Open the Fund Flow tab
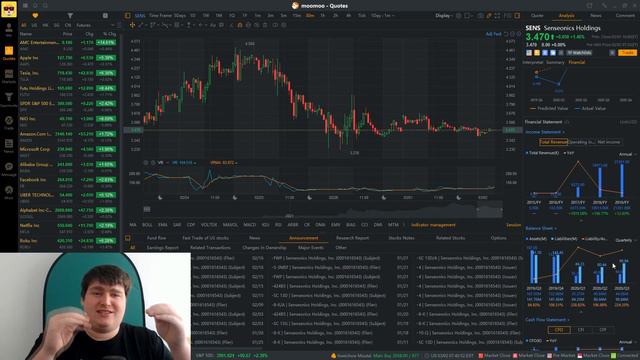The width and height of the screenshot is (640, 360). pos(156,238)
